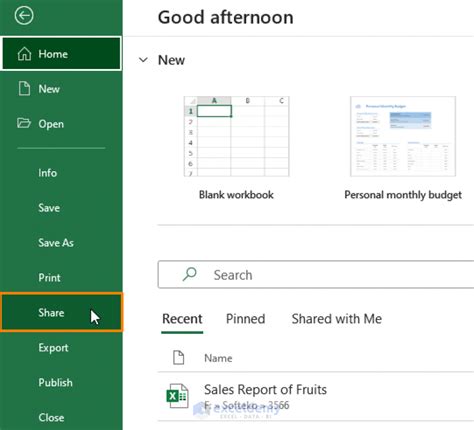This screenshot has height=430, width=474.
Task: Click the back arrow circle icon
Action: (x=24, y=16)
